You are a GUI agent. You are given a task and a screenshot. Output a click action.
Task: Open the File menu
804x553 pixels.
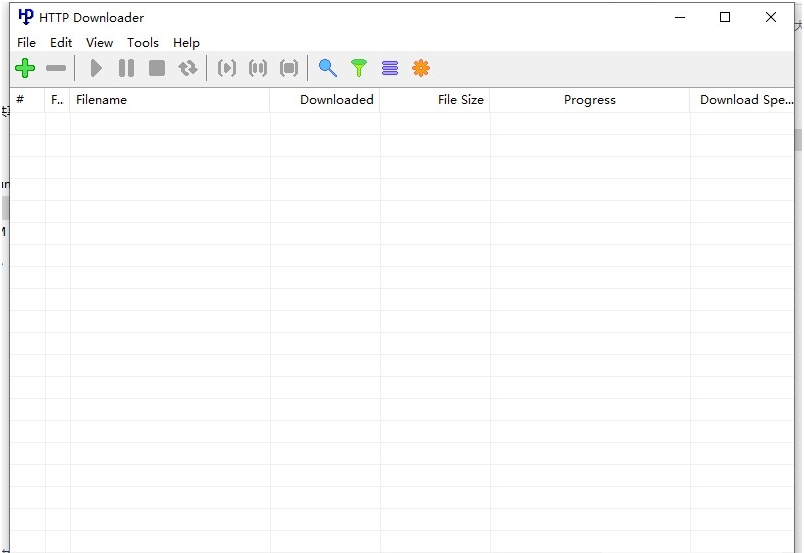point(26,43)
